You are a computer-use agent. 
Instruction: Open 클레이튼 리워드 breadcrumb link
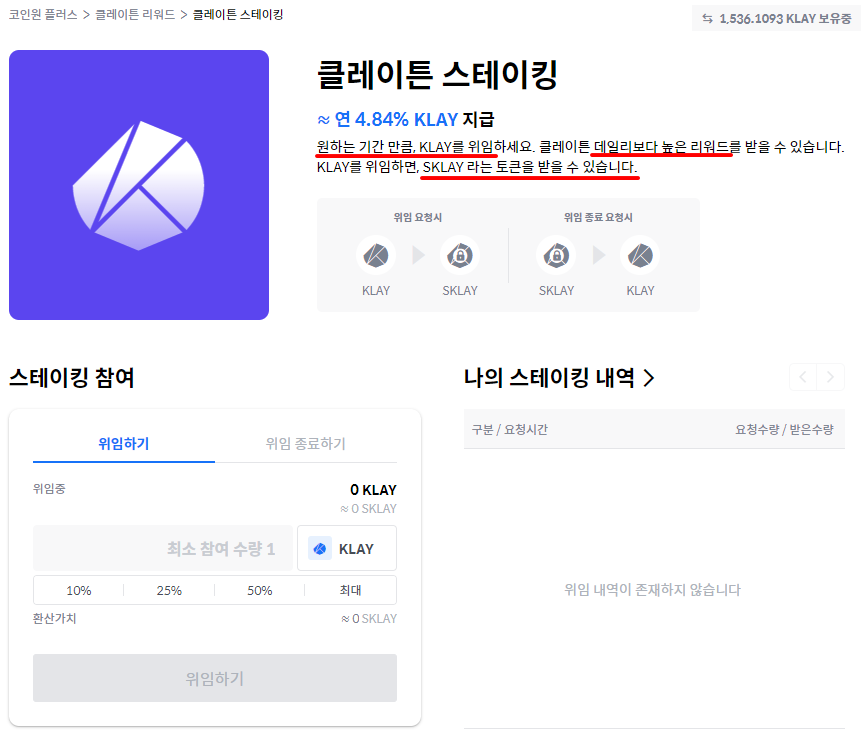tap(135, 14)
